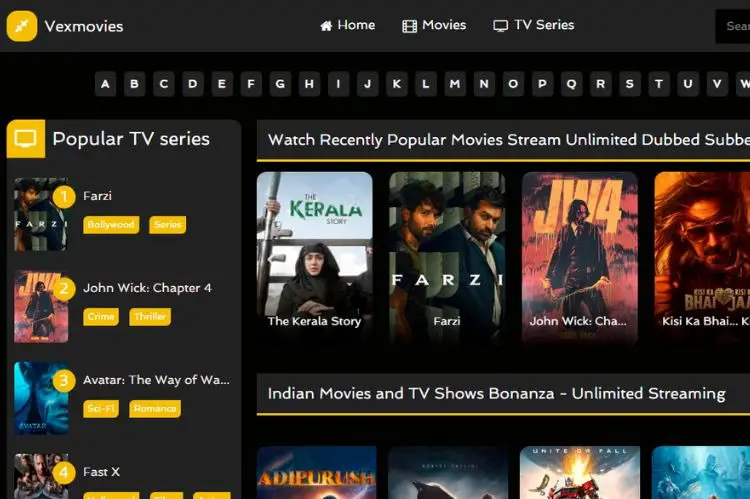This screenshot has width=750, height=499.
Task: Click the Vexmovies yellow logo icon
Action: (x=22, y=26)
